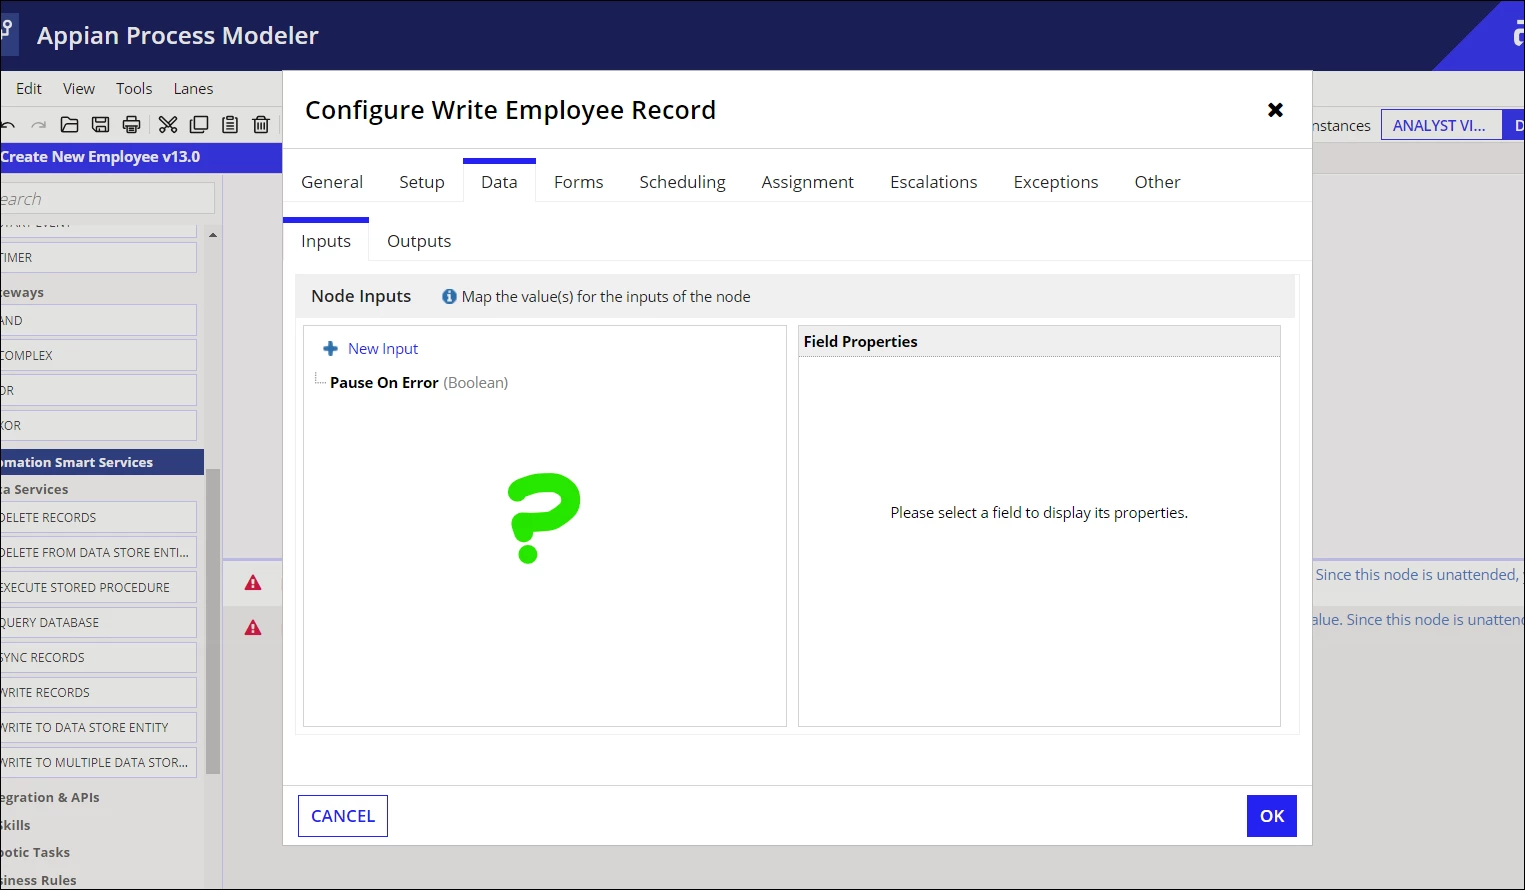Screen dimensions: 1525x890
Task: Switch to the Escalations tab
Action: (934, 182)
